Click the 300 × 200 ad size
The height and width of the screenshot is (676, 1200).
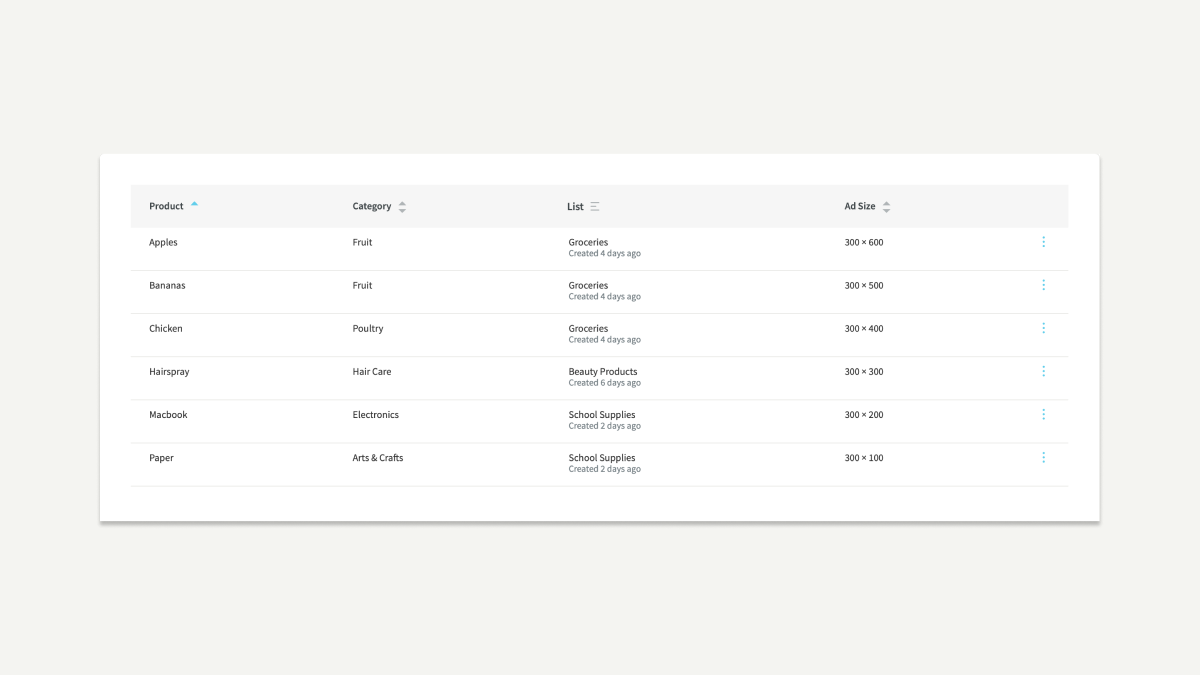(864, 414)
